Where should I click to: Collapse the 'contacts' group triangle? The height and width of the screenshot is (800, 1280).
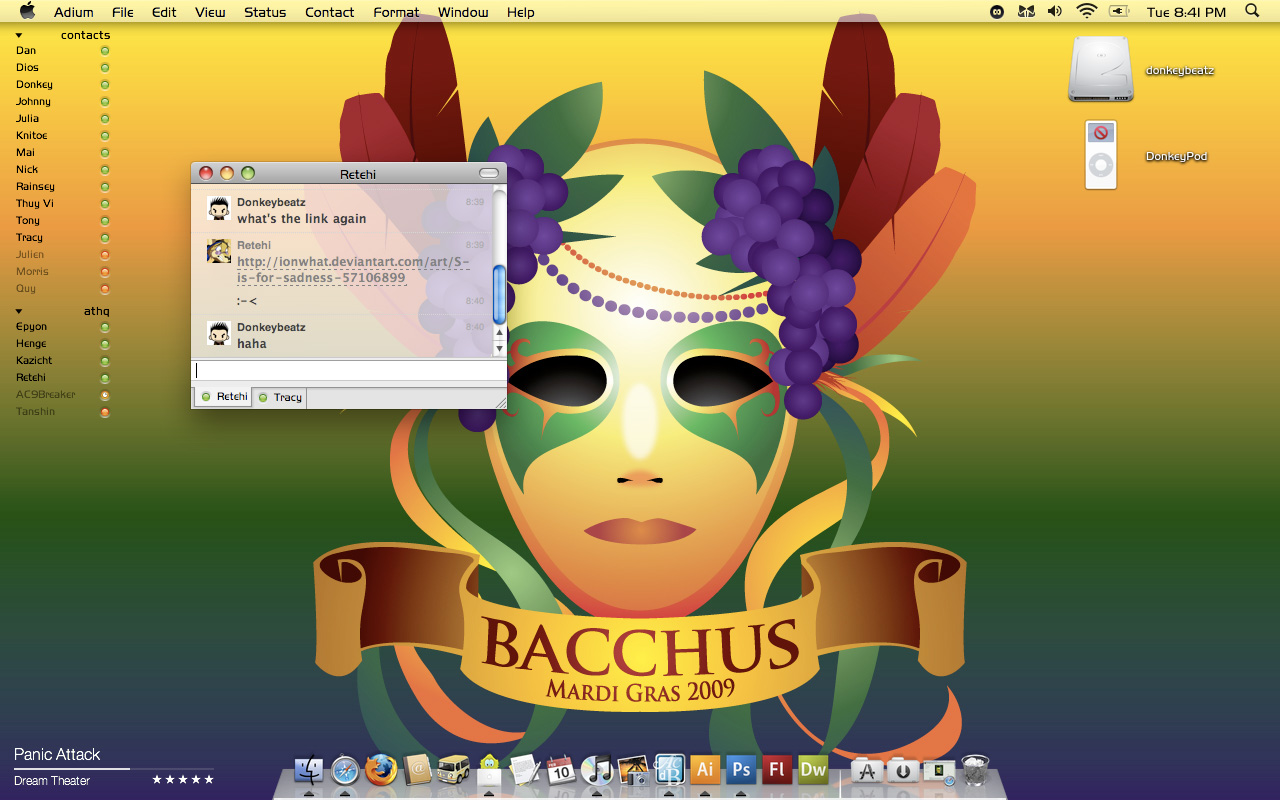(19, 35)
